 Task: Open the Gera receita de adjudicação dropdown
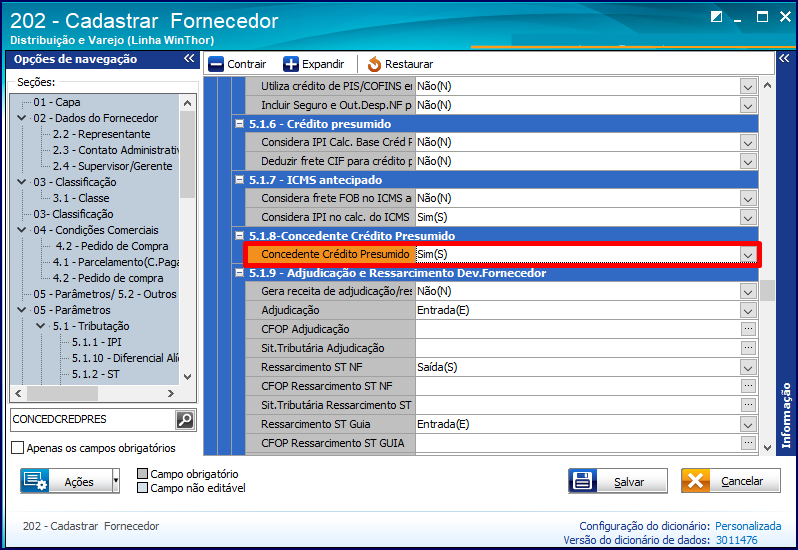coord(748,292)
